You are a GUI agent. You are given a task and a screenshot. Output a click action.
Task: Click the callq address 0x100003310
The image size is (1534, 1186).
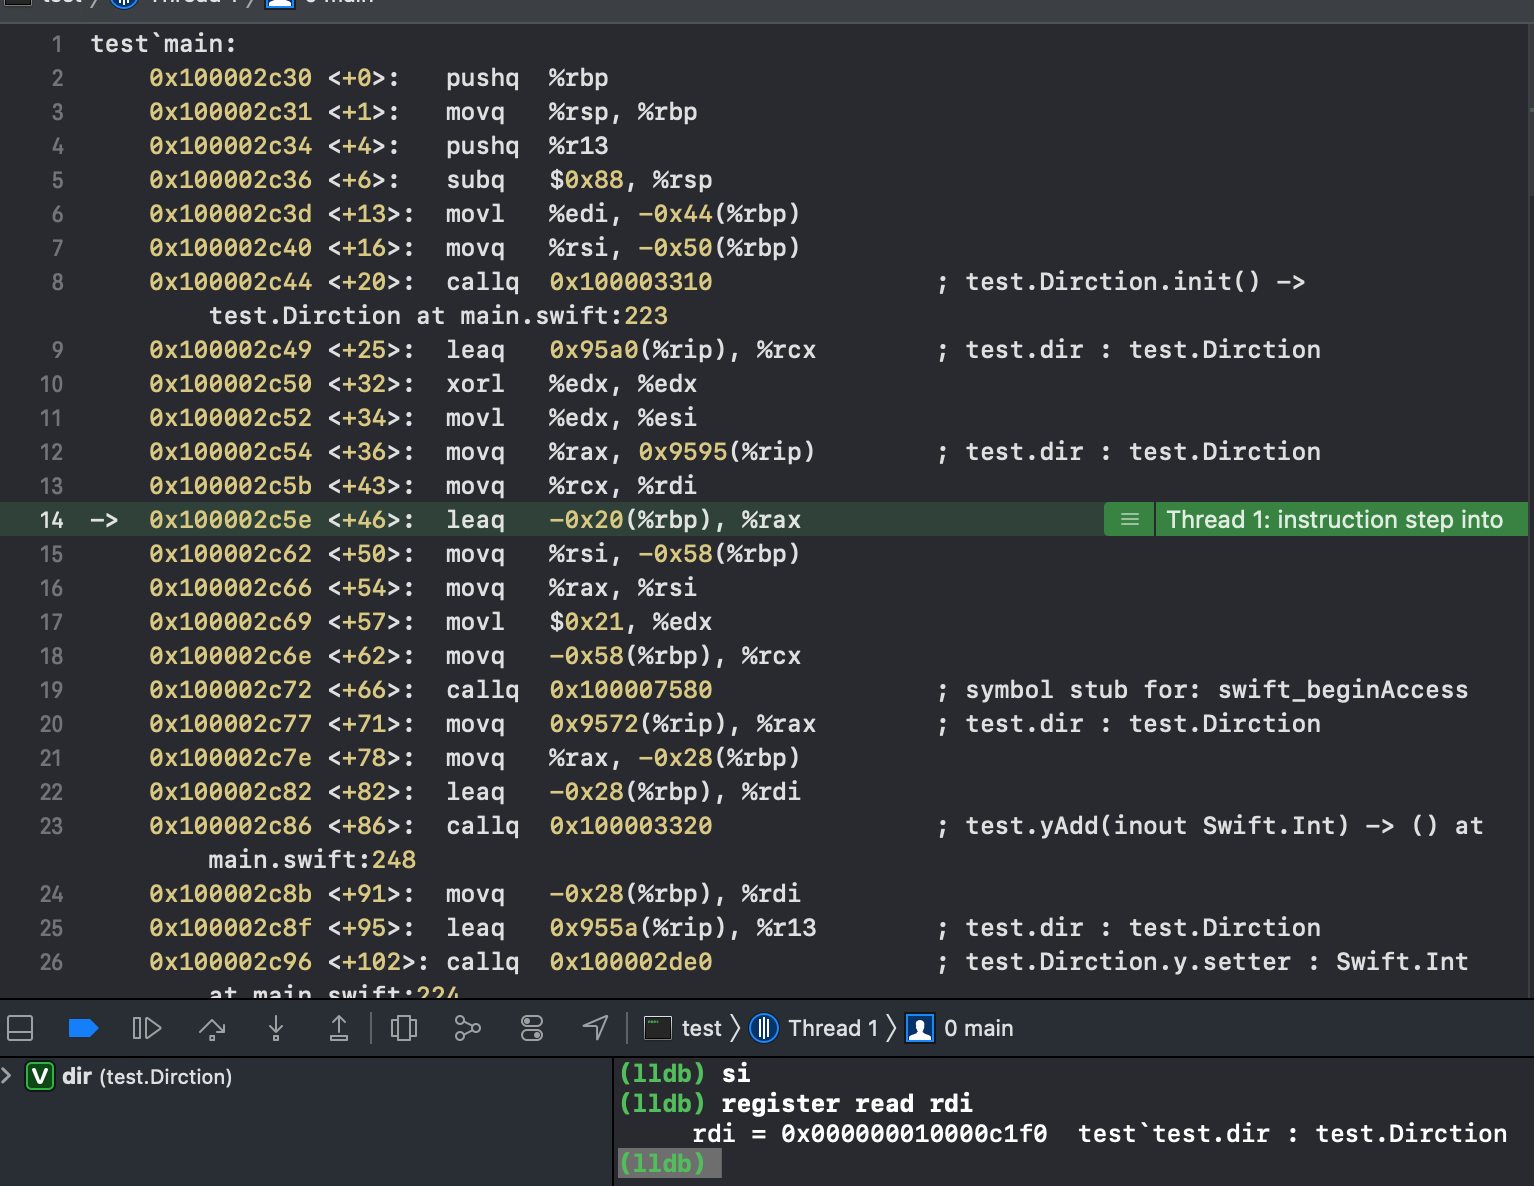tap(631, 282)
